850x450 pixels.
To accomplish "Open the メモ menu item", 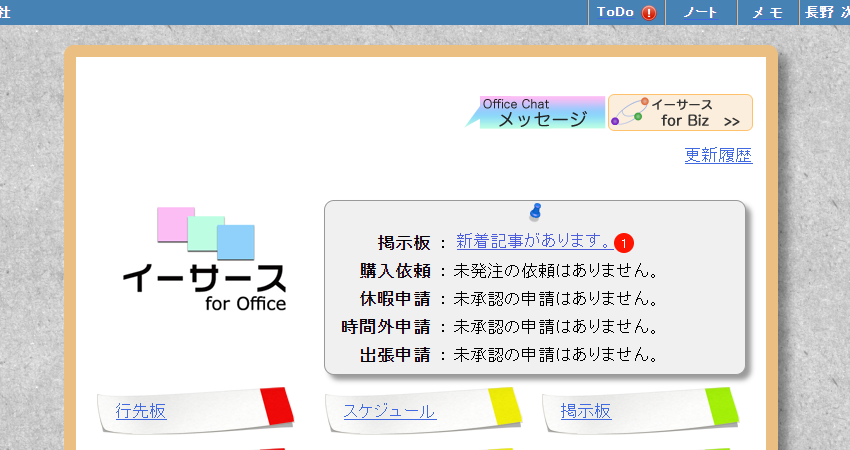I will (768, 12).
